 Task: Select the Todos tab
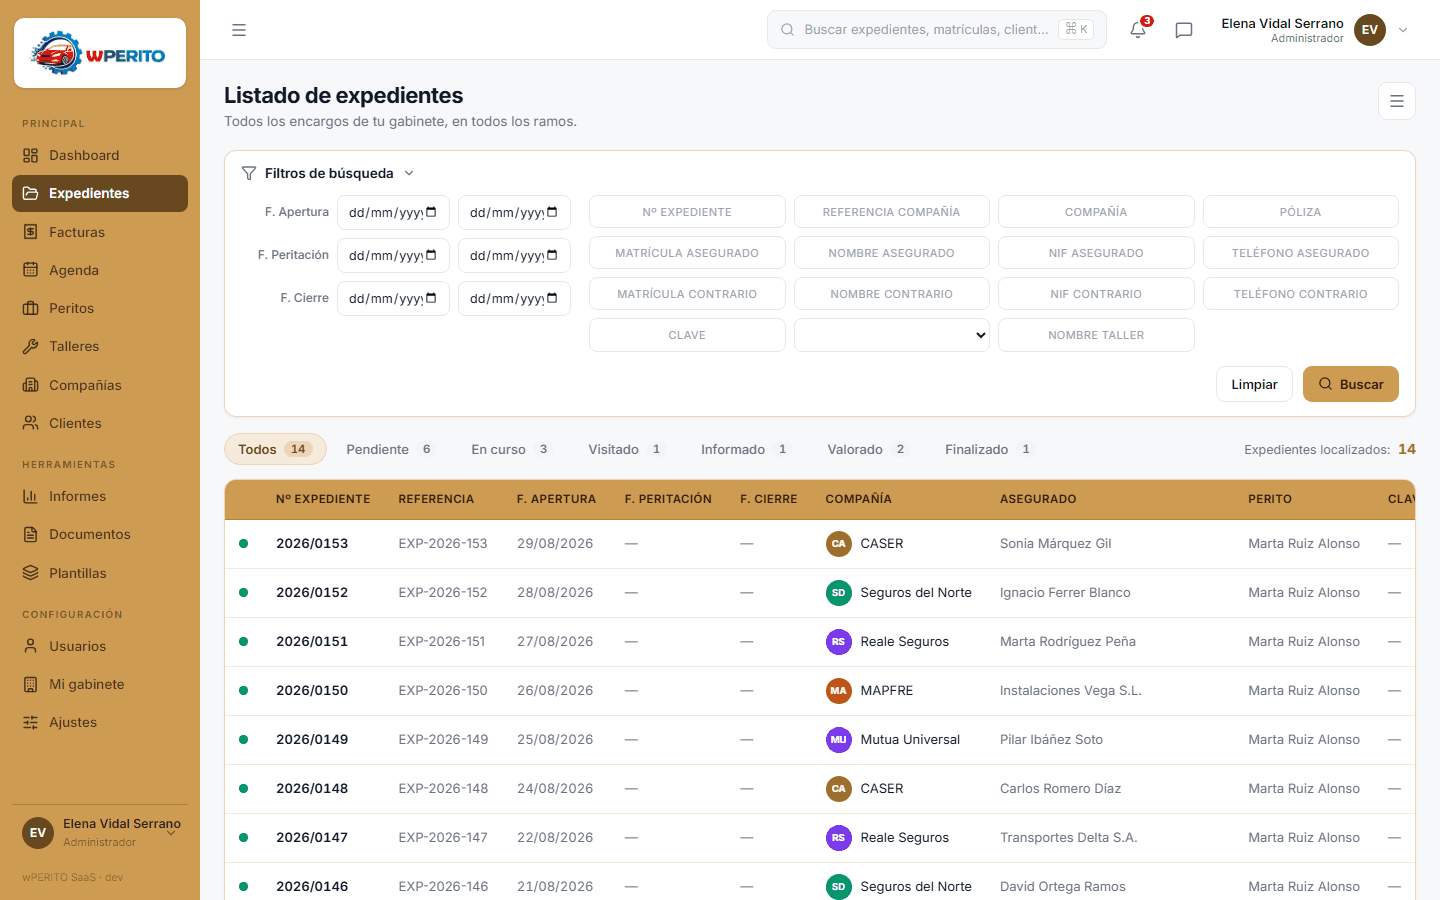click(275, 449)
